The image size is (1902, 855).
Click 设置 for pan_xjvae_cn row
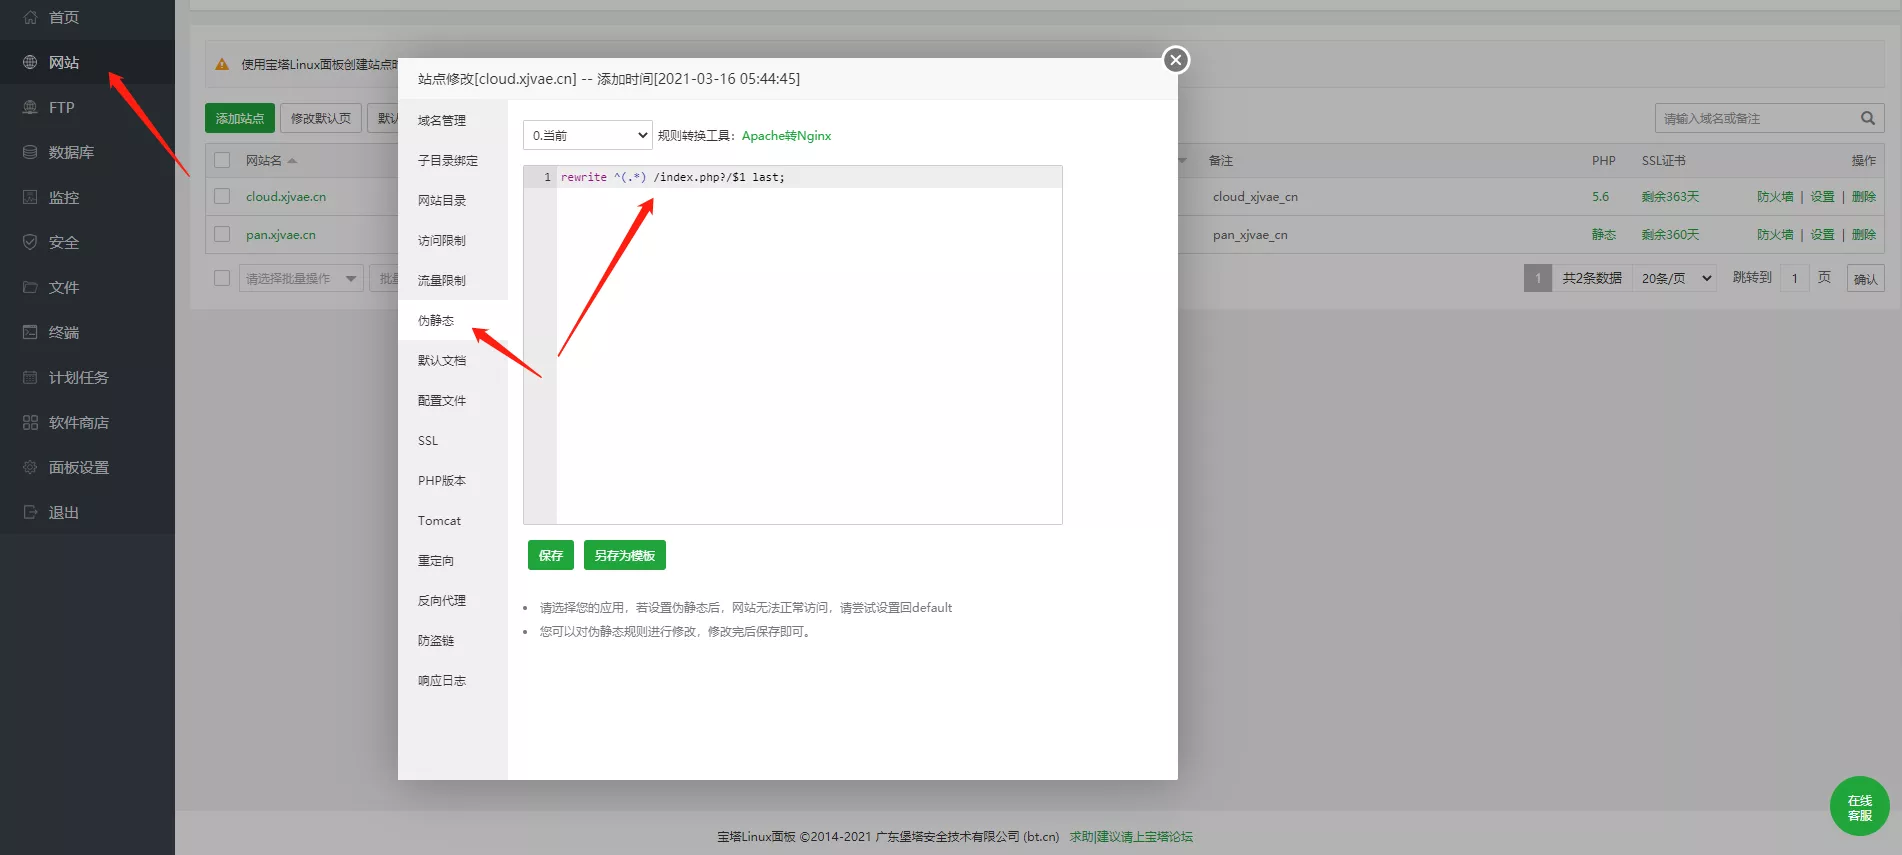[1822, 234]
